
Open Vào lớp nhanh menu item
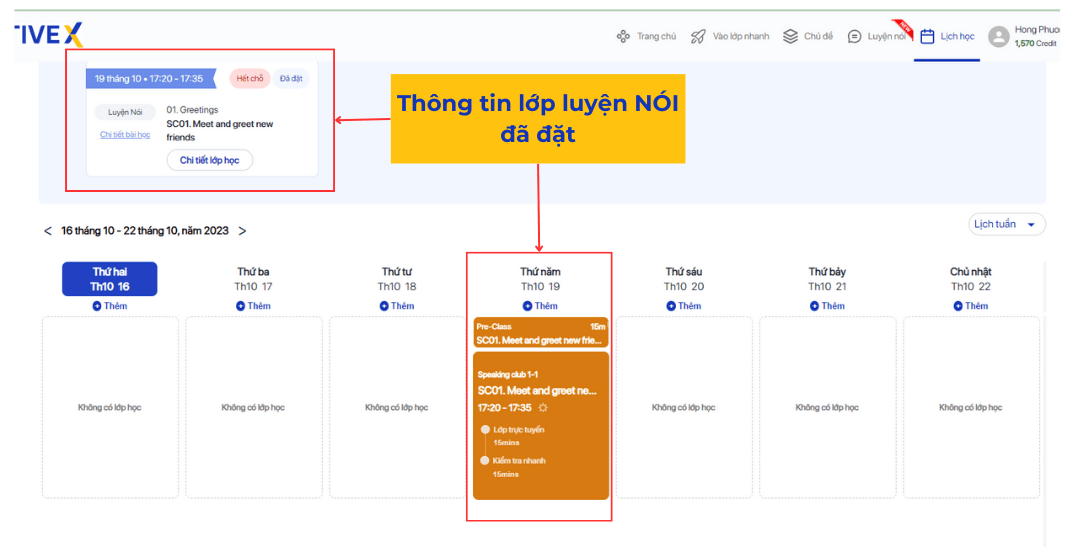click(x=730, y=37)
